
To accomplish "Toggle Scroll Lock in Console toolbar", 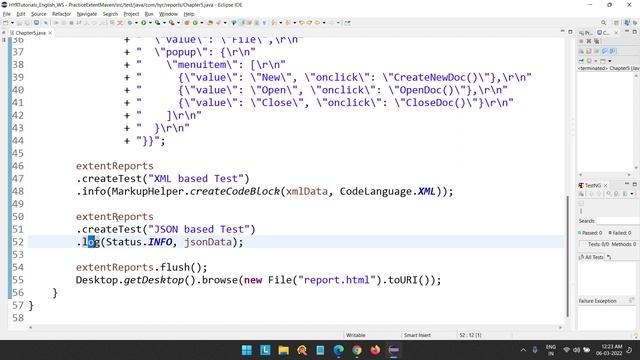I will pos(589,51).
